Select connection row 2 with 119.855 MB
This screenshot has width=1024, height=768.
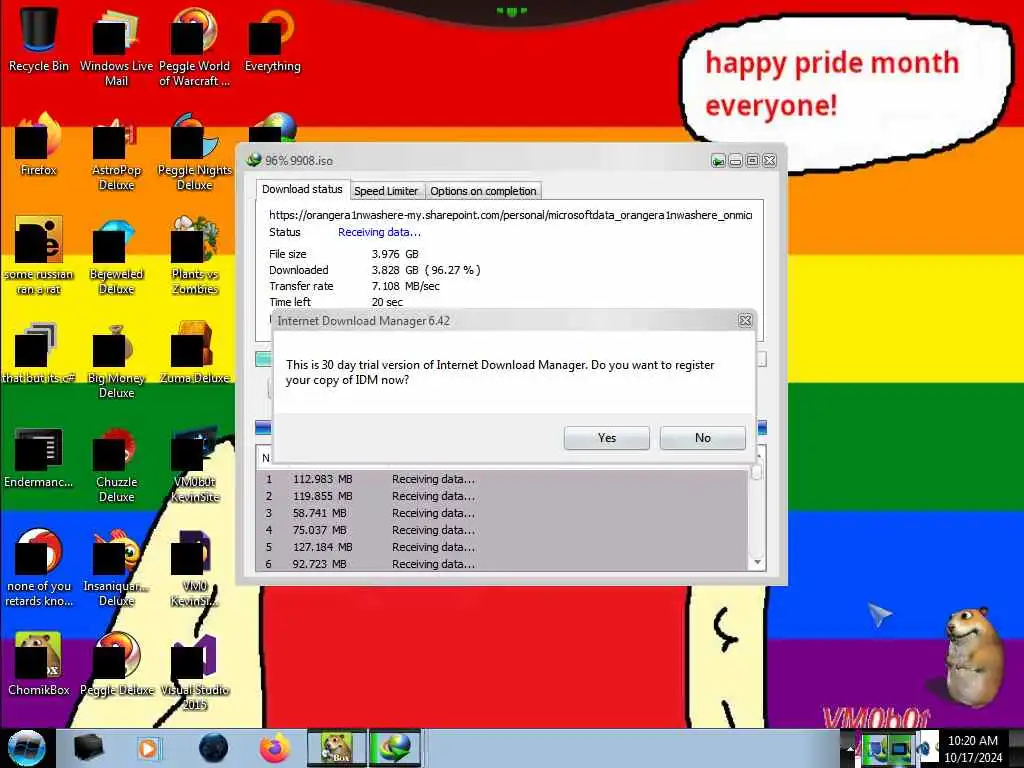[x=502, y=496]
